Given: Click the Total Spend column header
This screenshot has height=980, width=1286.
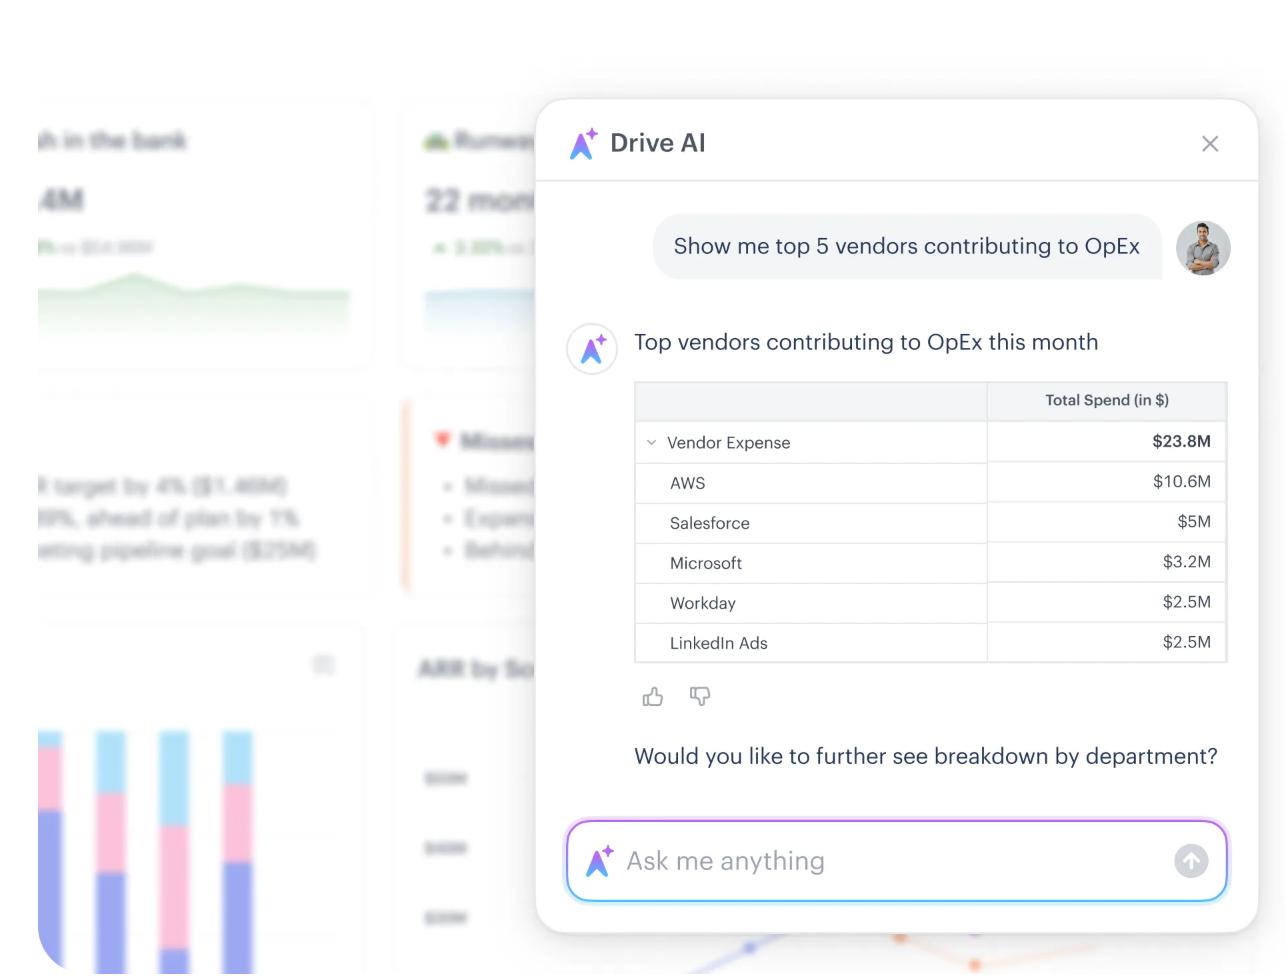Looking at the screenshot, I should pyautogui.click(x=1106, y=400).
